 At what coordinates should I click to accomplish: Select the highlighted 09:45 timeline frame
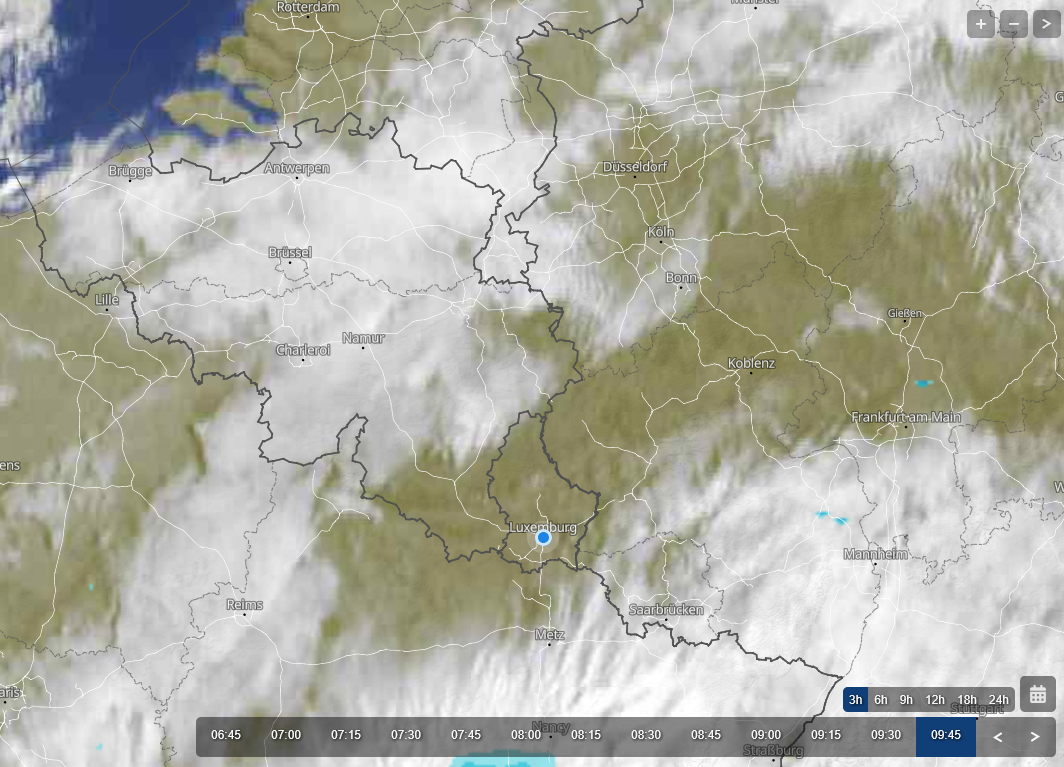tap(946, 735)
